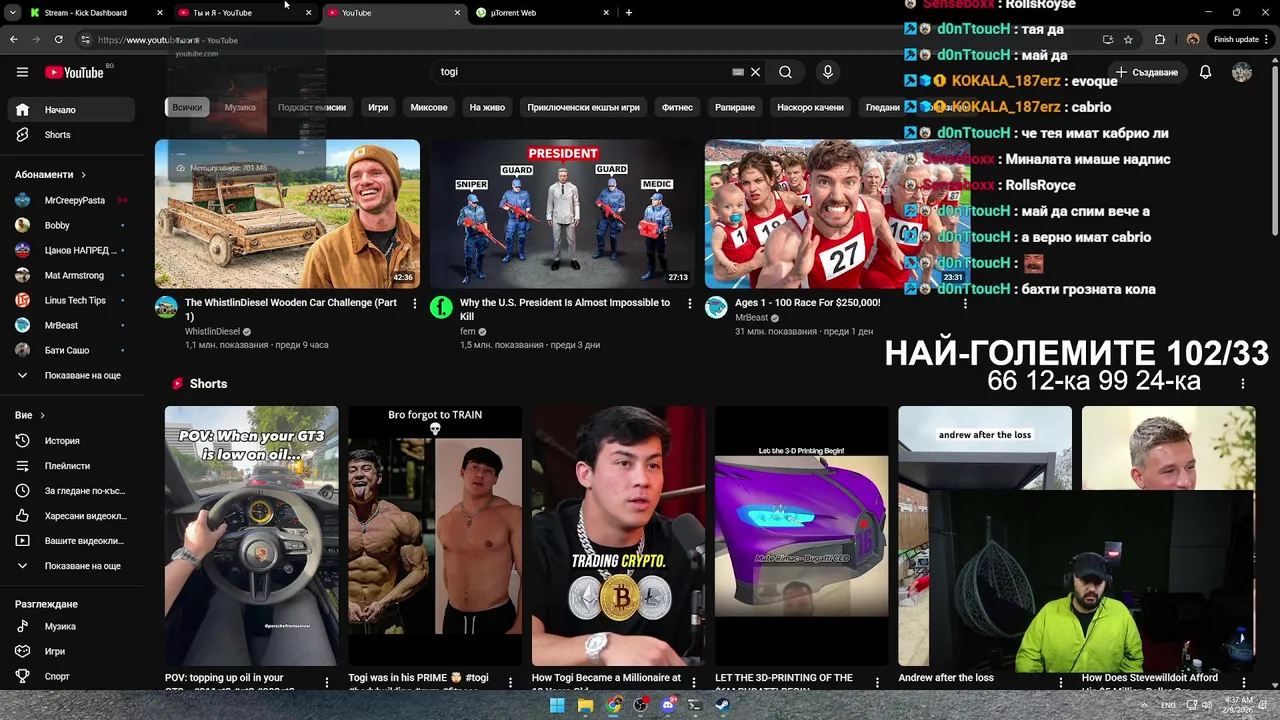Open the Вие section chevron

[x=42, y=415]
